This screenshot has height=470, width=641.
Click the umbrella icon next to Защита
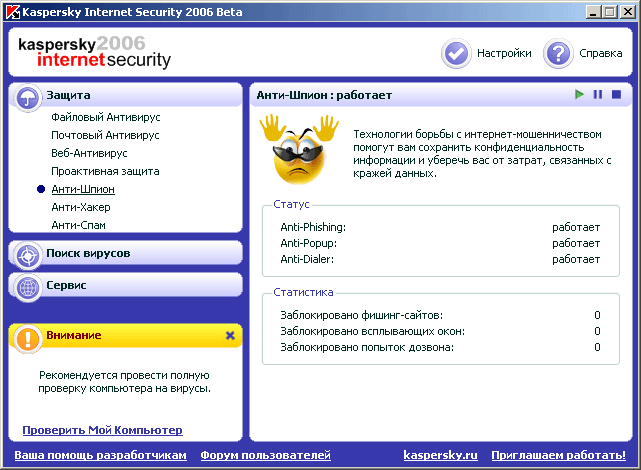tap(27, 98)
